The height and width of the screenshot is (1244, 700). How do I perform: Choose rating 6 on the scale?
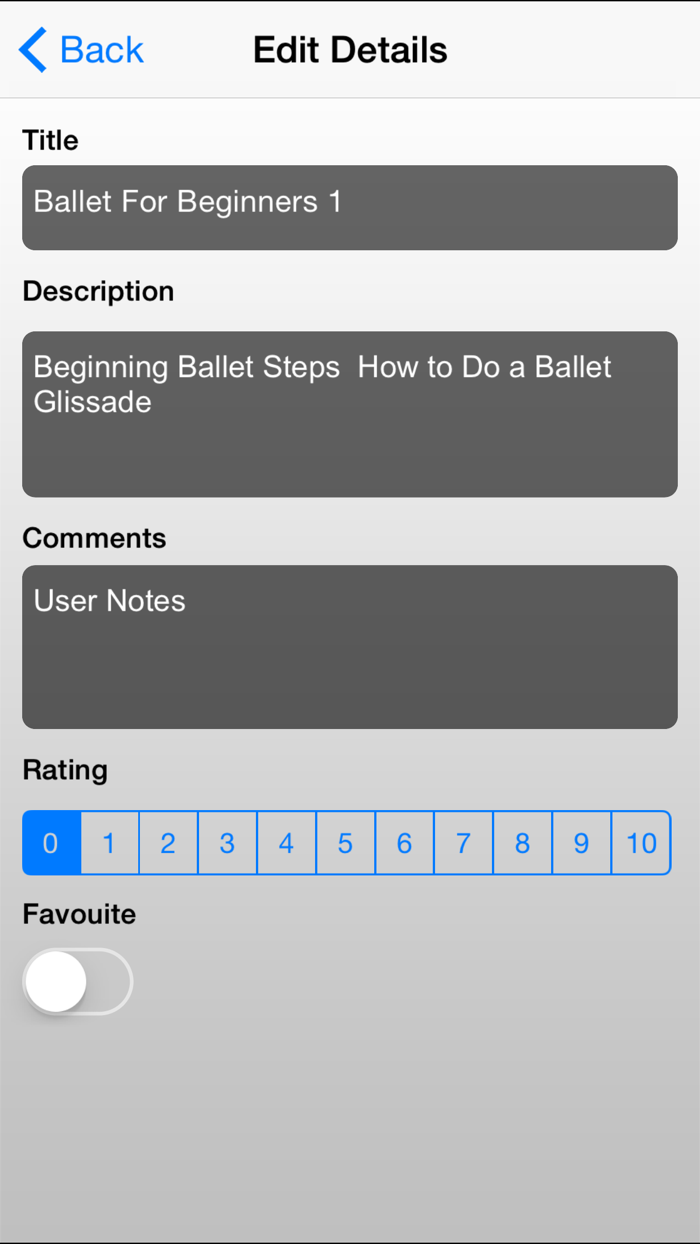point(404,843)
